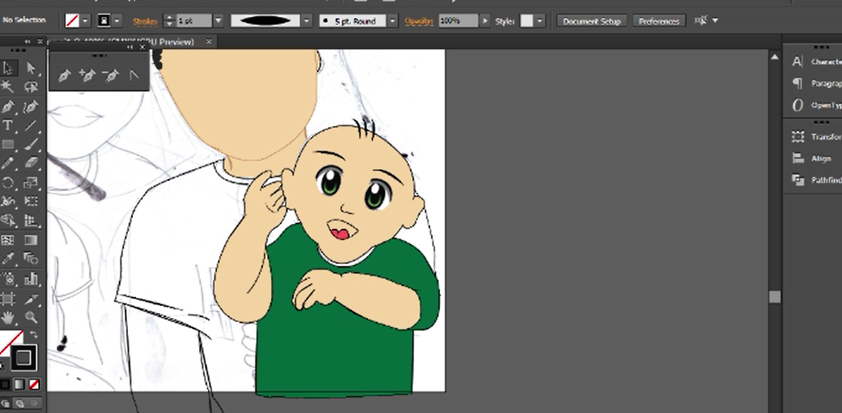Close the document tab
The image size is (842, 413).
tap(209, 41)
